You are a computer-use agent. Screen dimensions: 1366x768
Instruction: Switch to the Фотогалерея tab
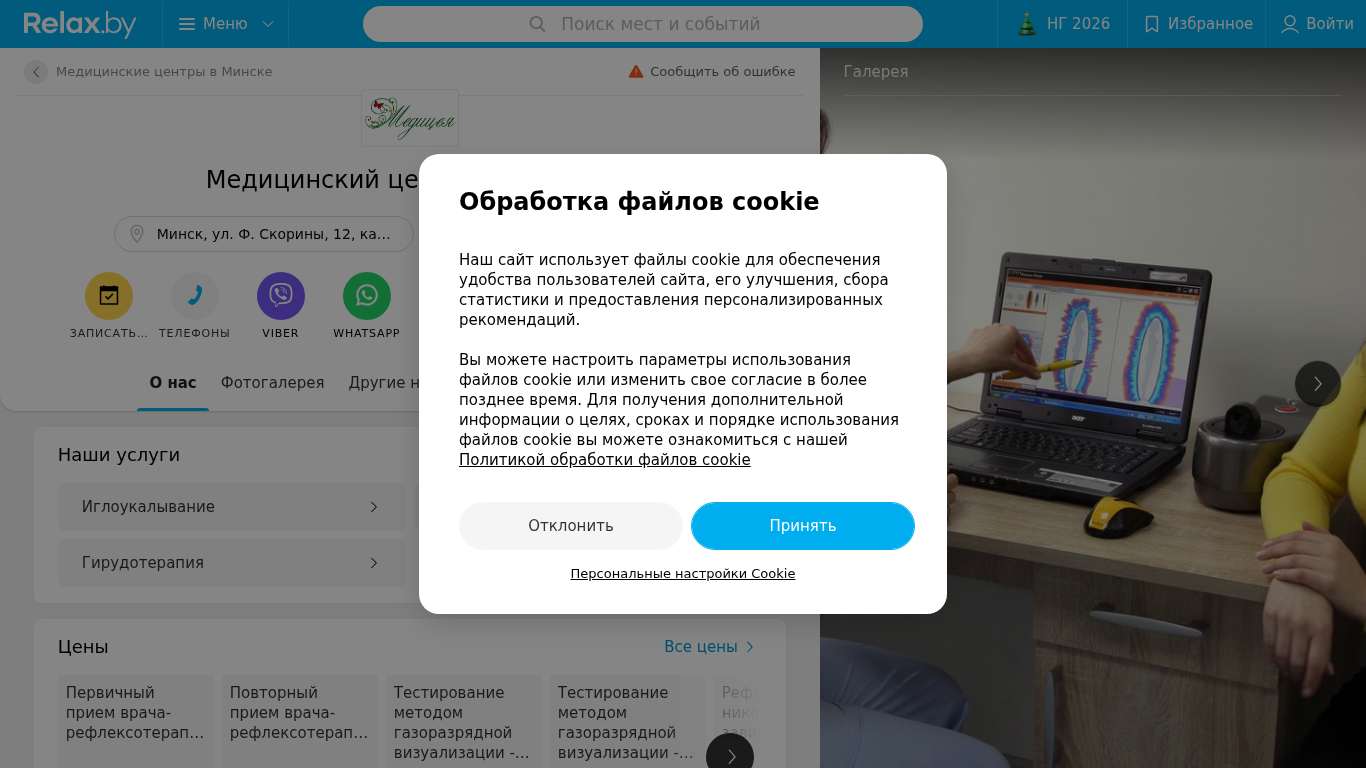(273, 383)
